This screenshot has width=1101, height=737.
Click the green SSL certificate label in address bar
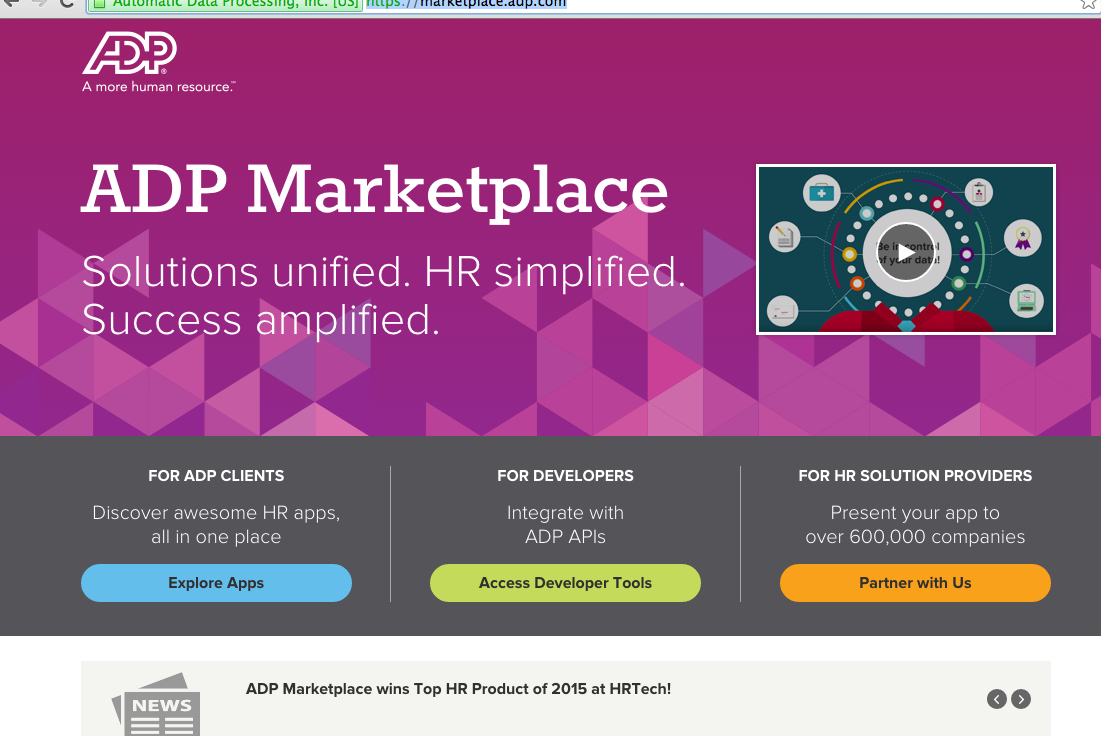tap(225, 3)
